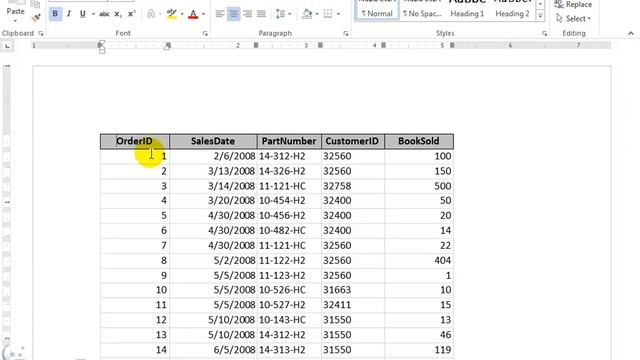
Task: Toggle center alignment
Action: [x=233, y=14]
